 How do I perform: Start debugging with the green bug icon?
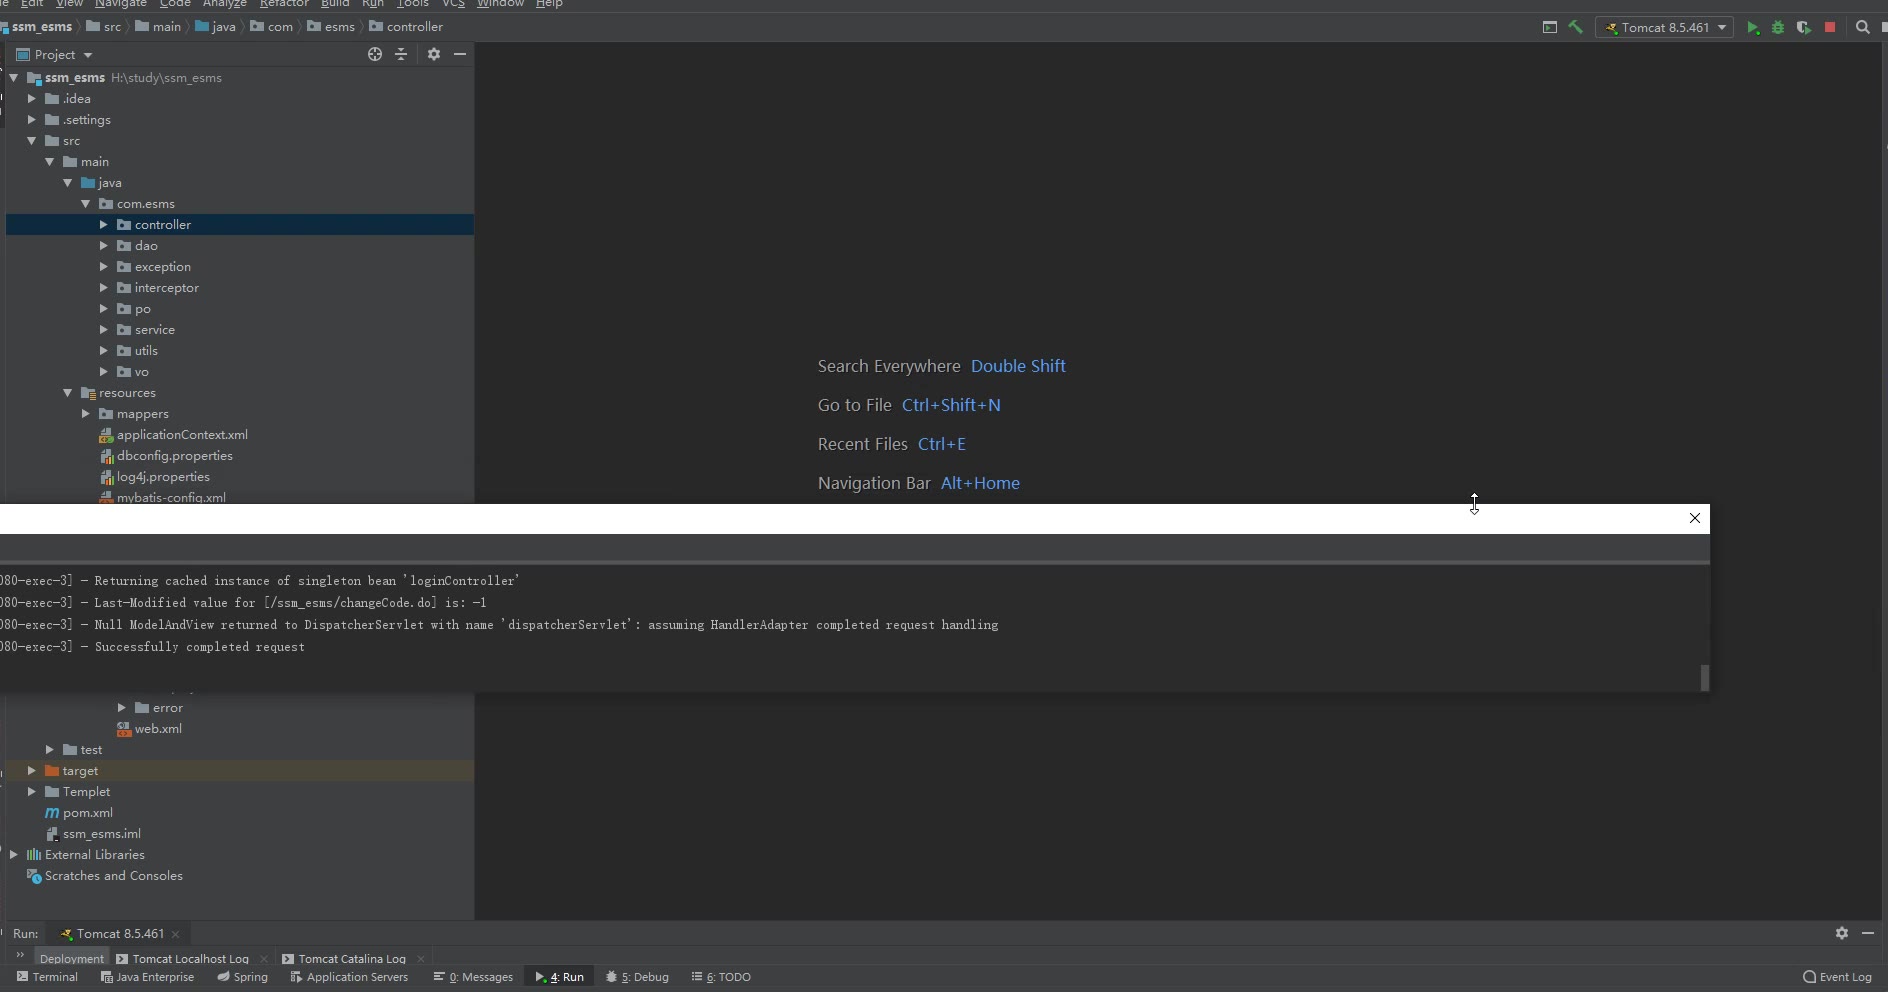(x=1778, y=28)
